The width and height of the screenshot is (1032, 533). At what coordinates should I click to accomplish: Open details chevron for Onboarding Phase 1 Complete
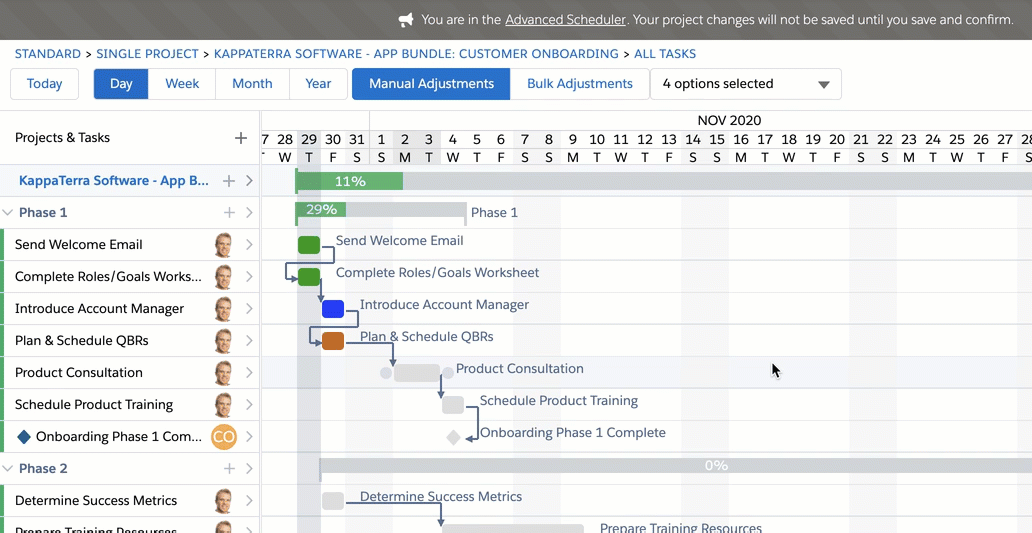coord(249,437)
